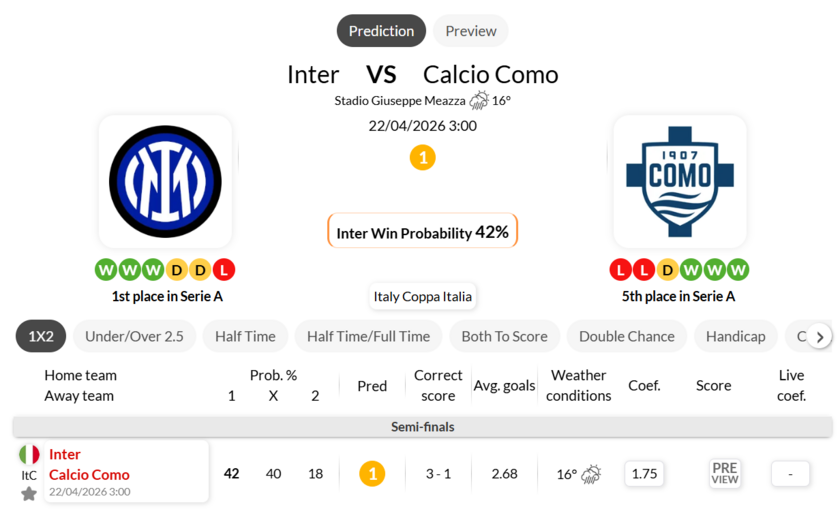Click the orange prediction circle under the date
The image size is (840, 520).
click(x=423, y=157)
